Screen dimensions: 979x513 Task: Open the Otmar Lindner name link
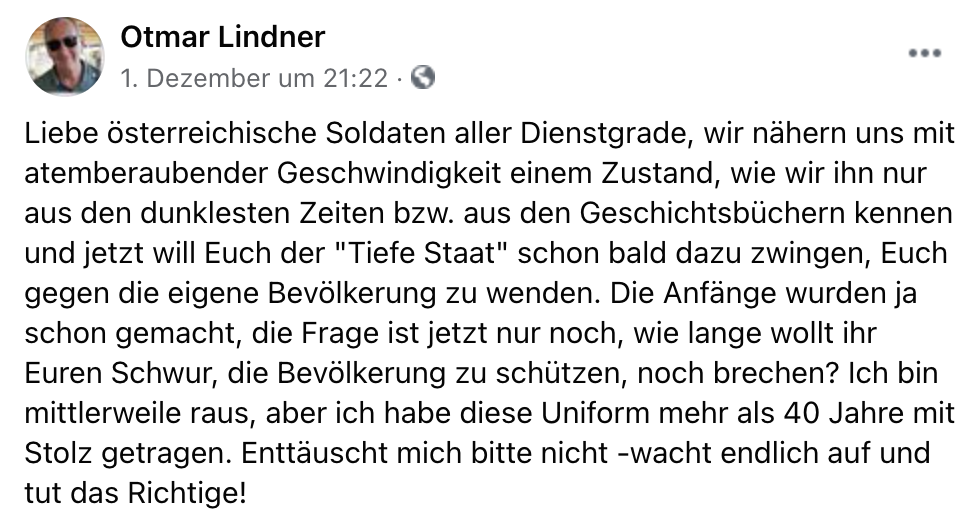[x=222, y=37]
